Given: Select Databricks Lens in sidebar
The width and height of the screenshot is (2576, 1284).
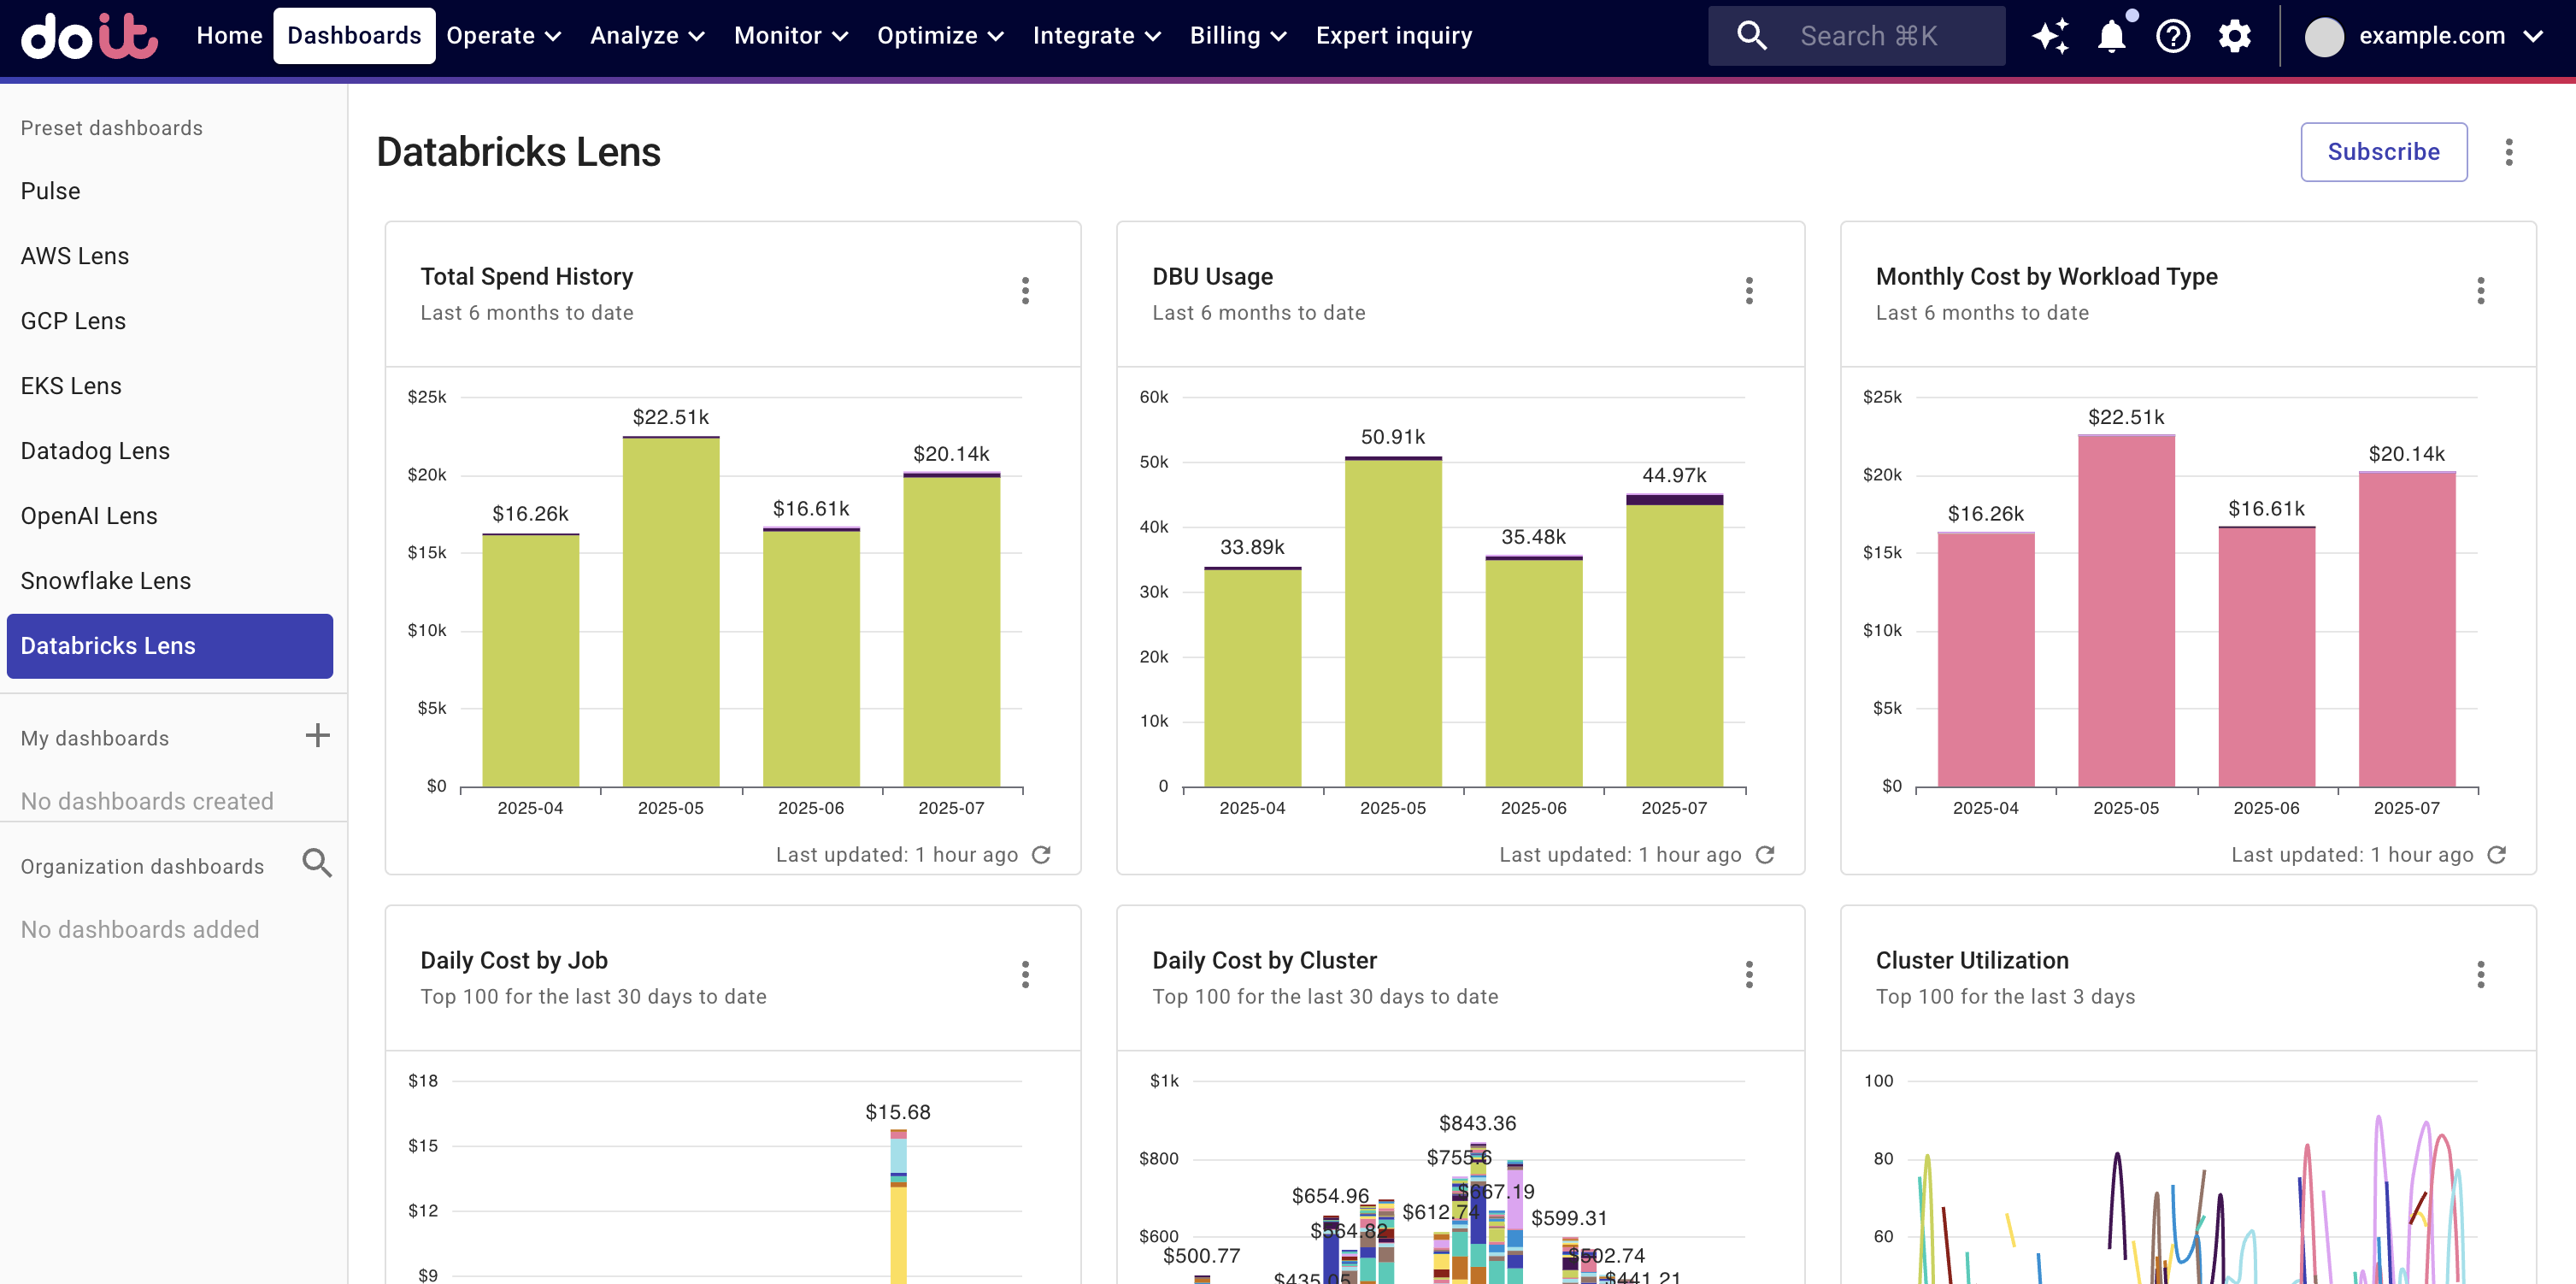Looking at the screenshot, I should [x=170, y=646].
